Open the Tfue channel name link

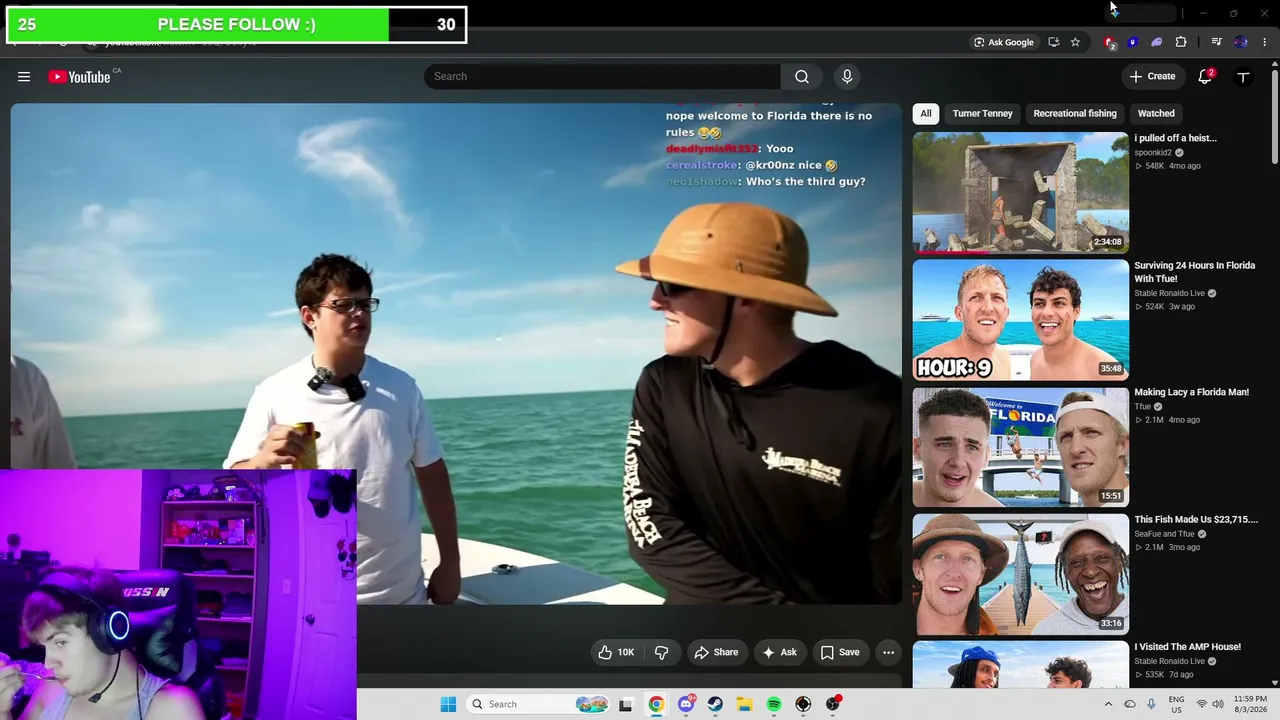(1142, 407)
